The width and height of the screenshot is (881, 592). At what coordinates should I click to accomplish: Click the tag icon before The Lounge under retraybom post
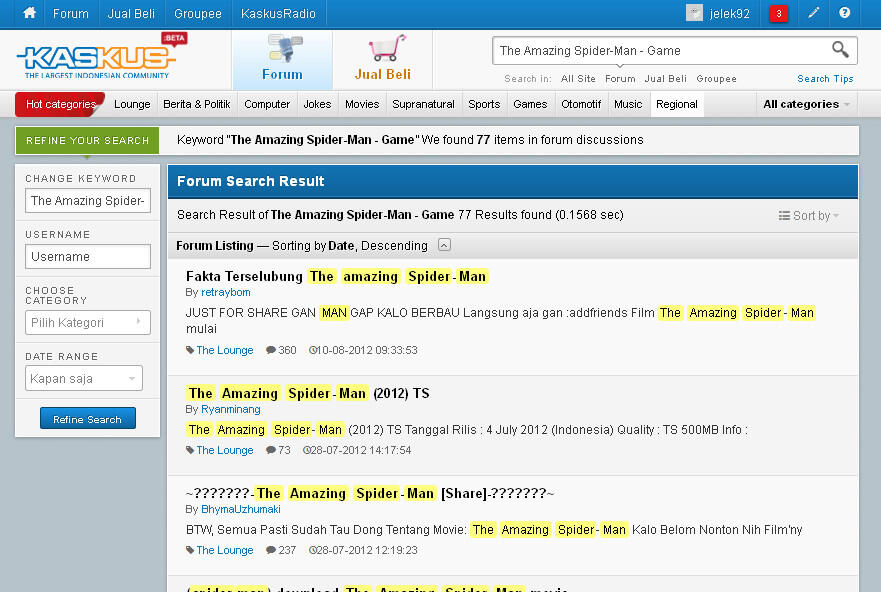[x=190, y=350]
